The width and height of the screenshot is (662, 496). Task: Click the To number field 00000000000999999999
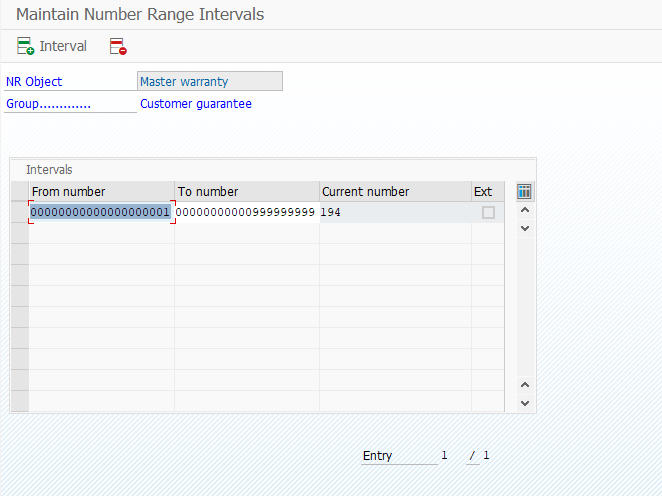tap(247, 212)
